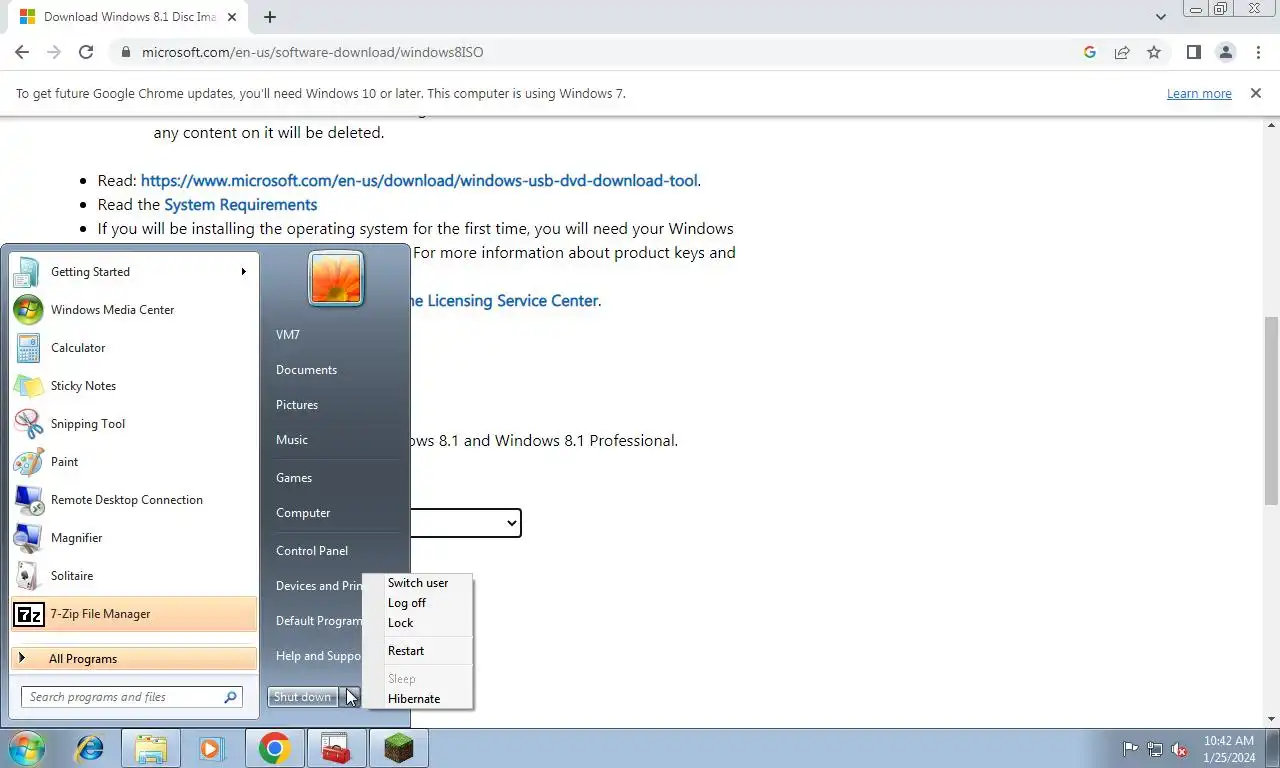The image size is (1280, 768).
Task: Open Pictures from the Start menu
Action: [297, 405]
